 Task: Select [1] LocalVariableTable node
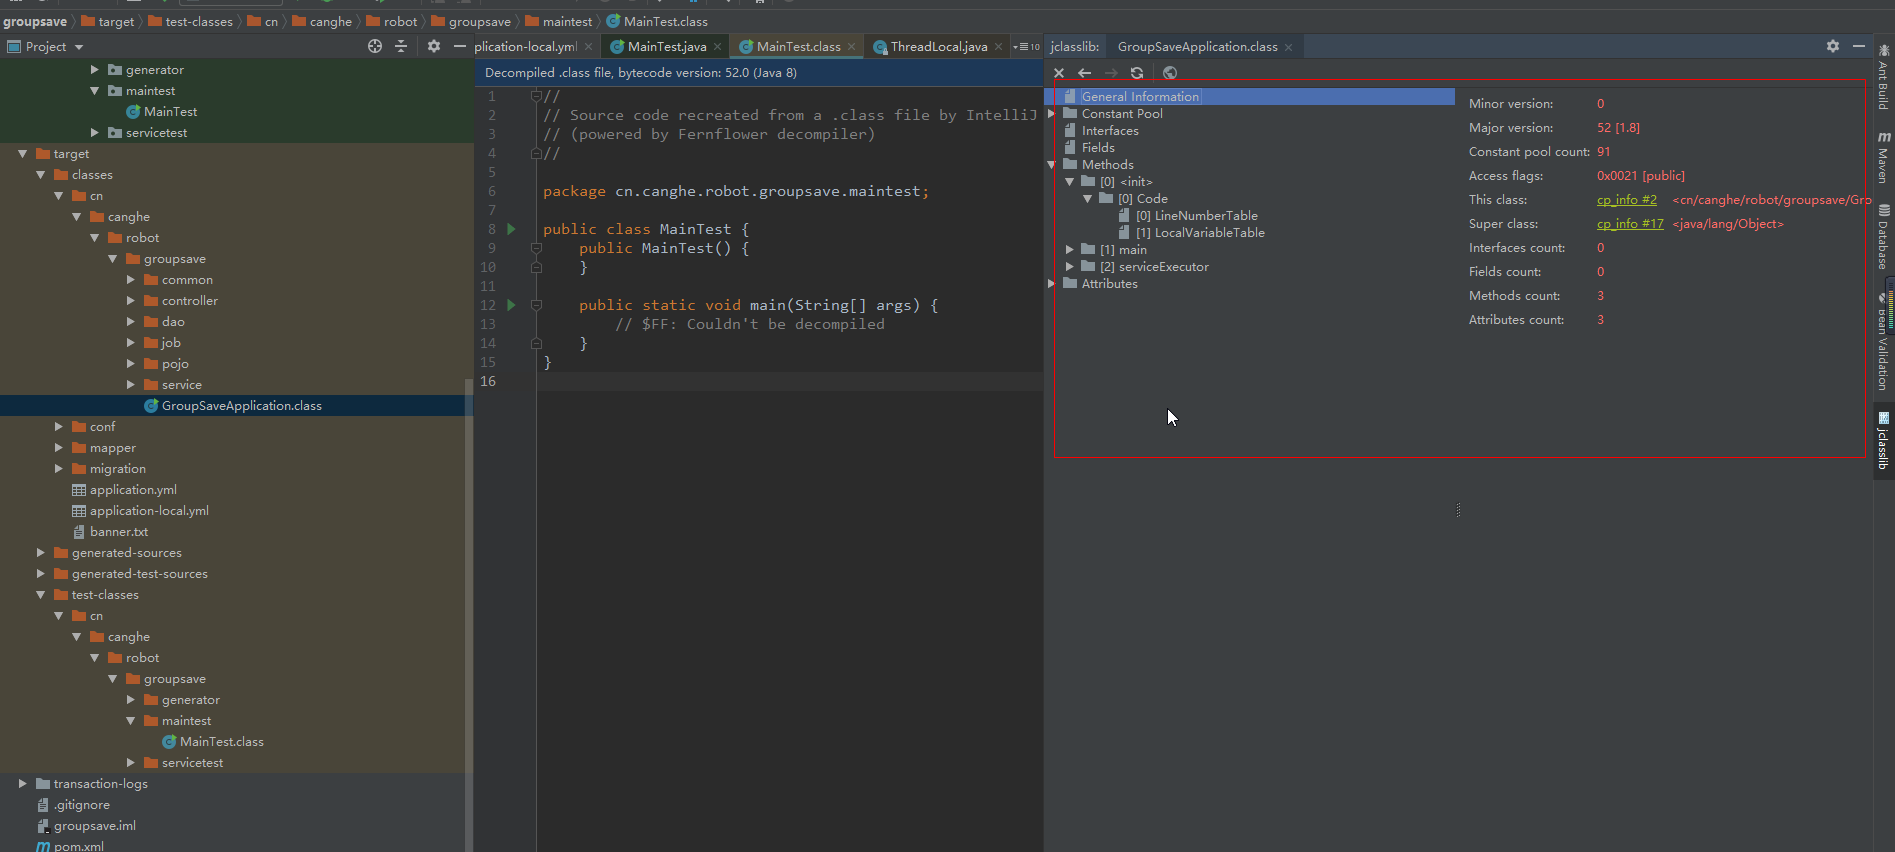tap(1200, 233)
